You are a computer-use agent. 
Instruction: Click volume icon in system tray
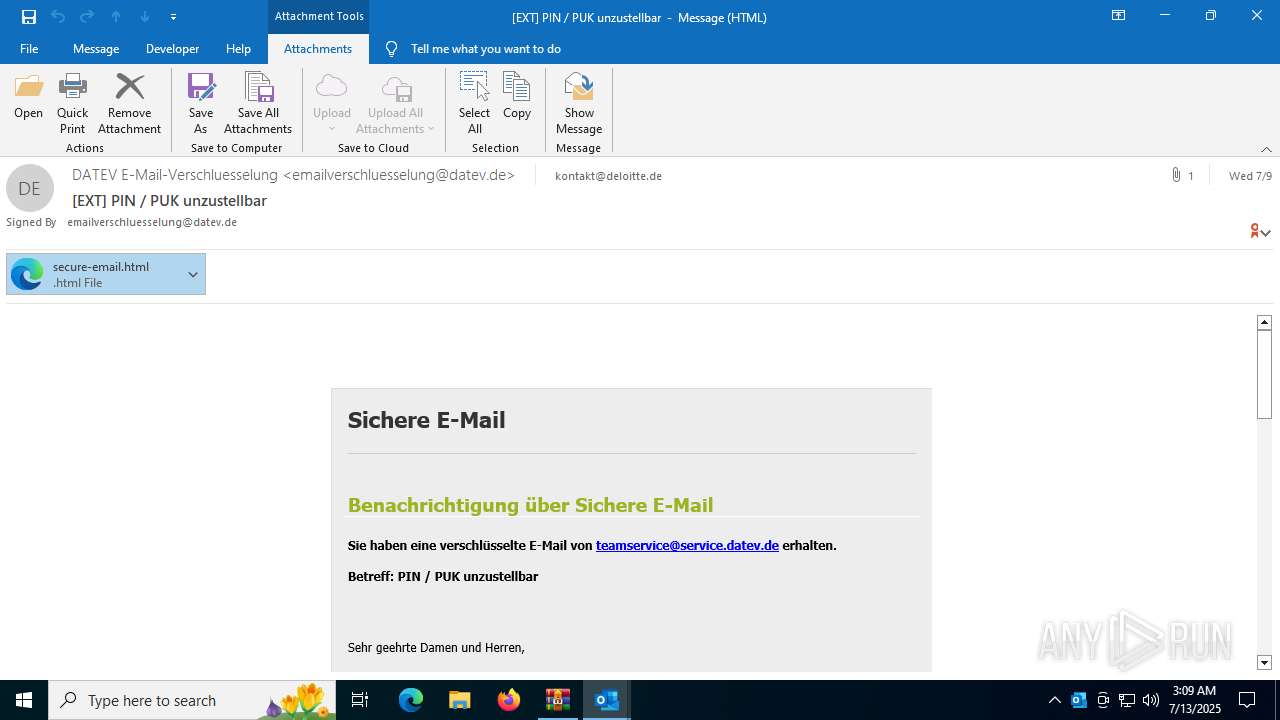coord(1151,700)
